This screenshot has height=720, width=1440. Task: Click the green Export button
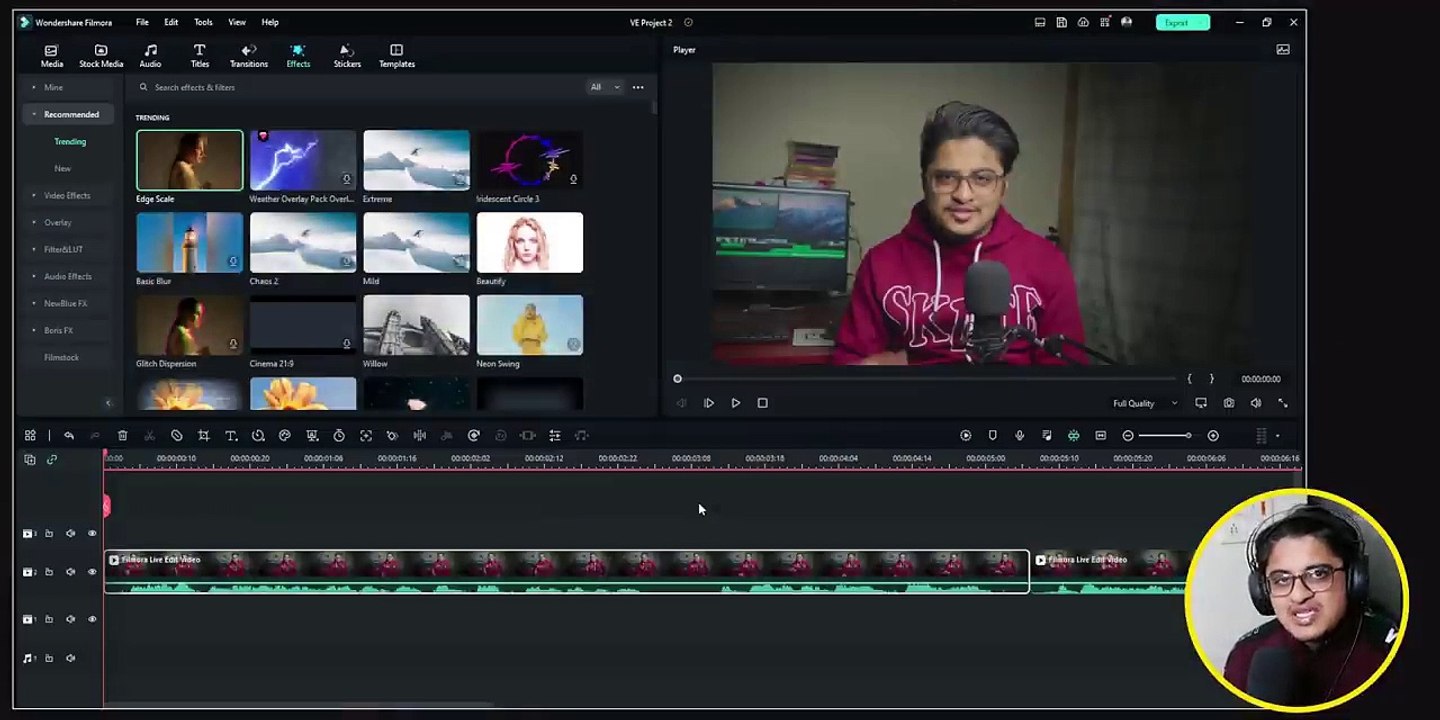[x=1182, y=22]
